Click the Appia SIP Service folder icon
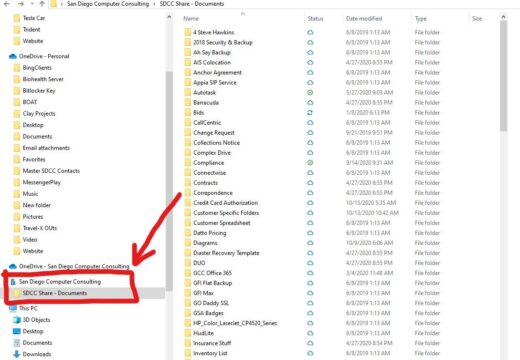520x360 pixels. coord(188,82)
